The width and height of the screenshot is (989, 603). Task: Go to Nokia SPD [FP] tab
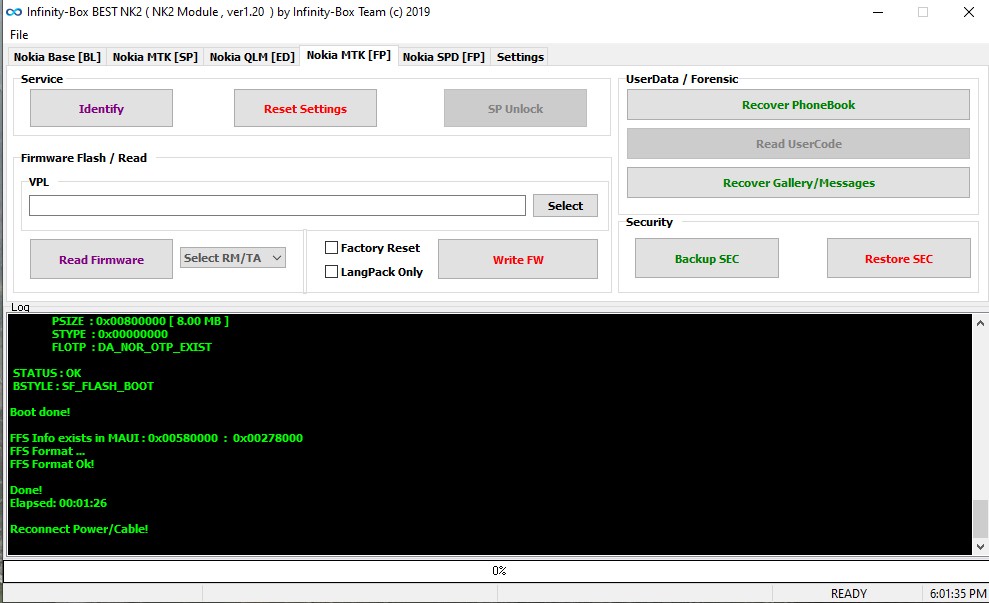coord(443,57)
